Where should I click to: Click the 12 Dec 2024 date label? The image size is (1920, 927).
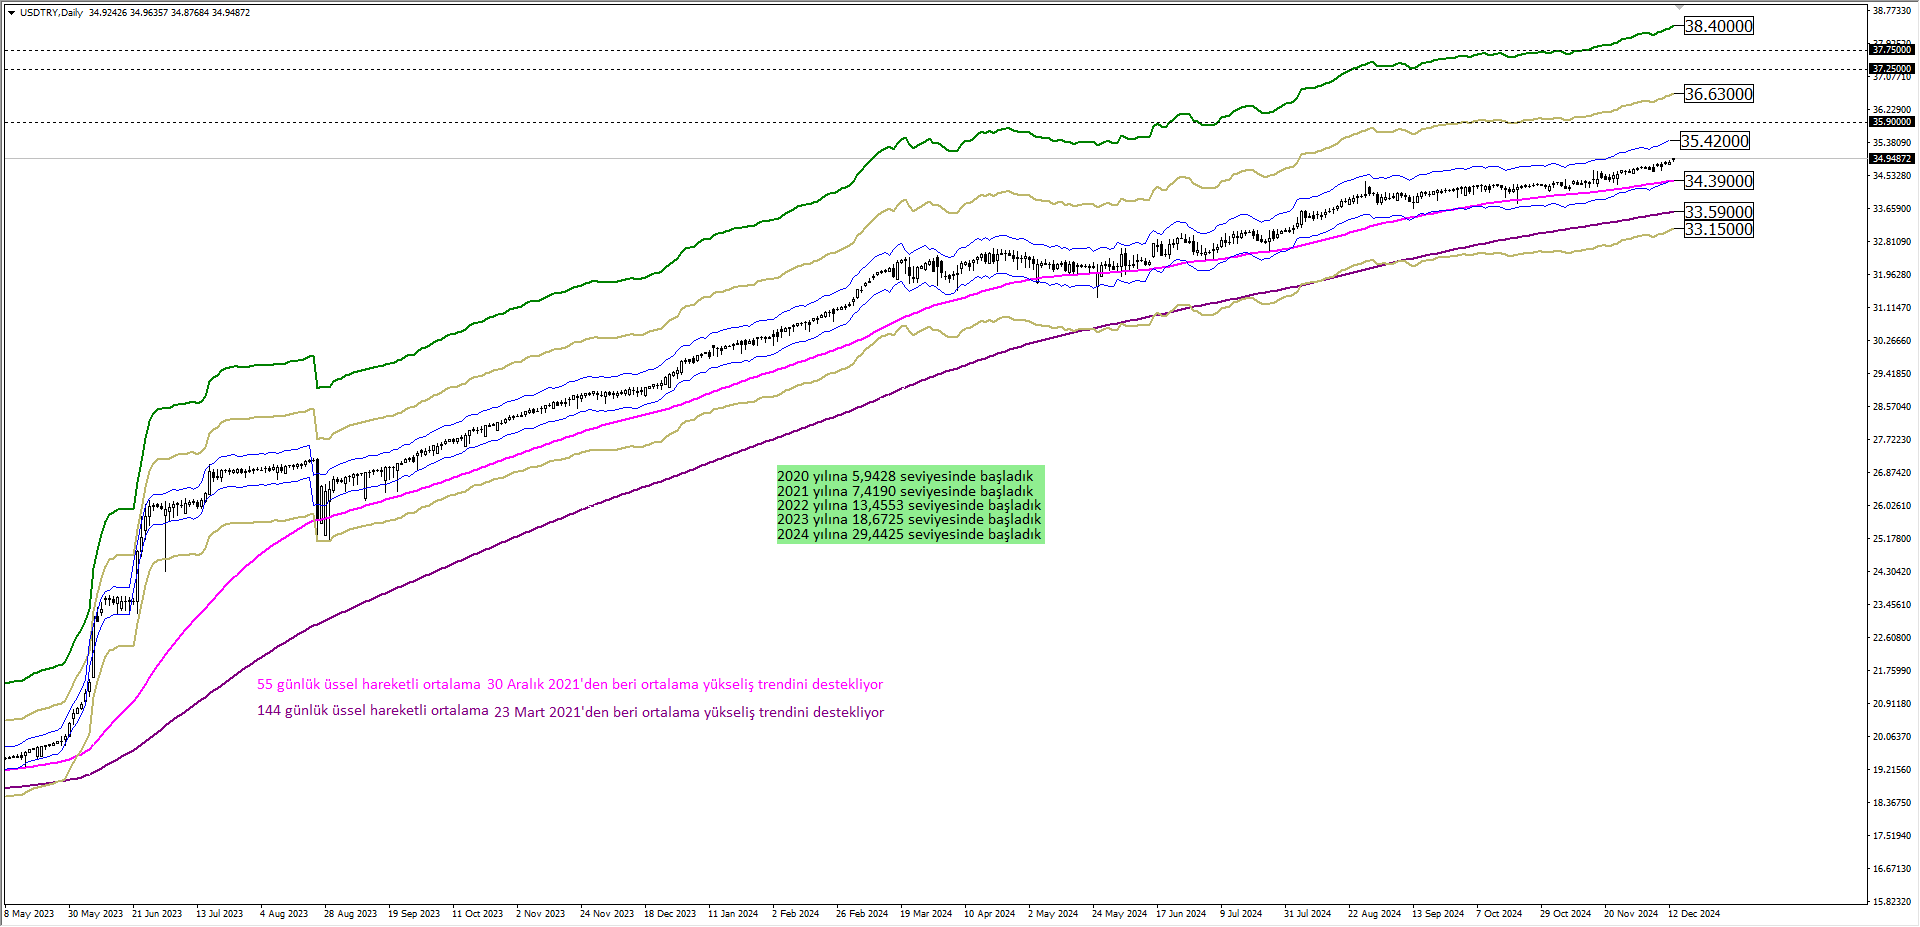1694,914
